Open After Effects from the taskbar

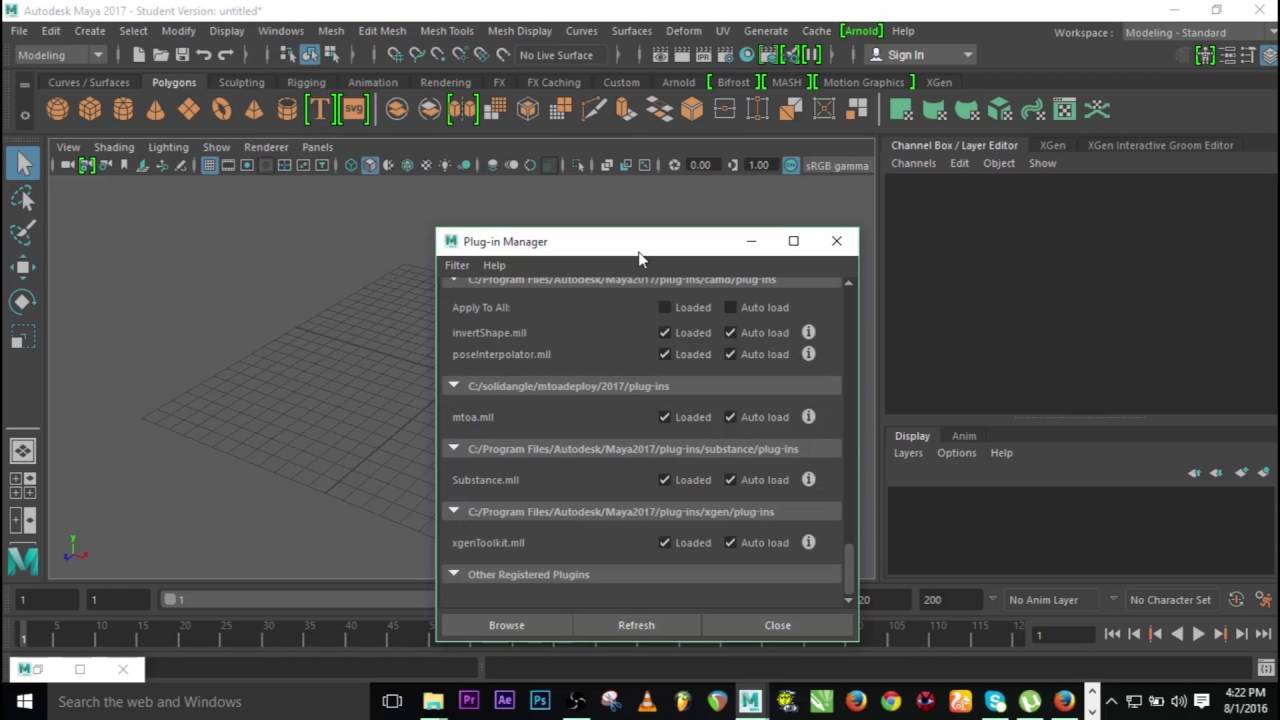(504, 701)
